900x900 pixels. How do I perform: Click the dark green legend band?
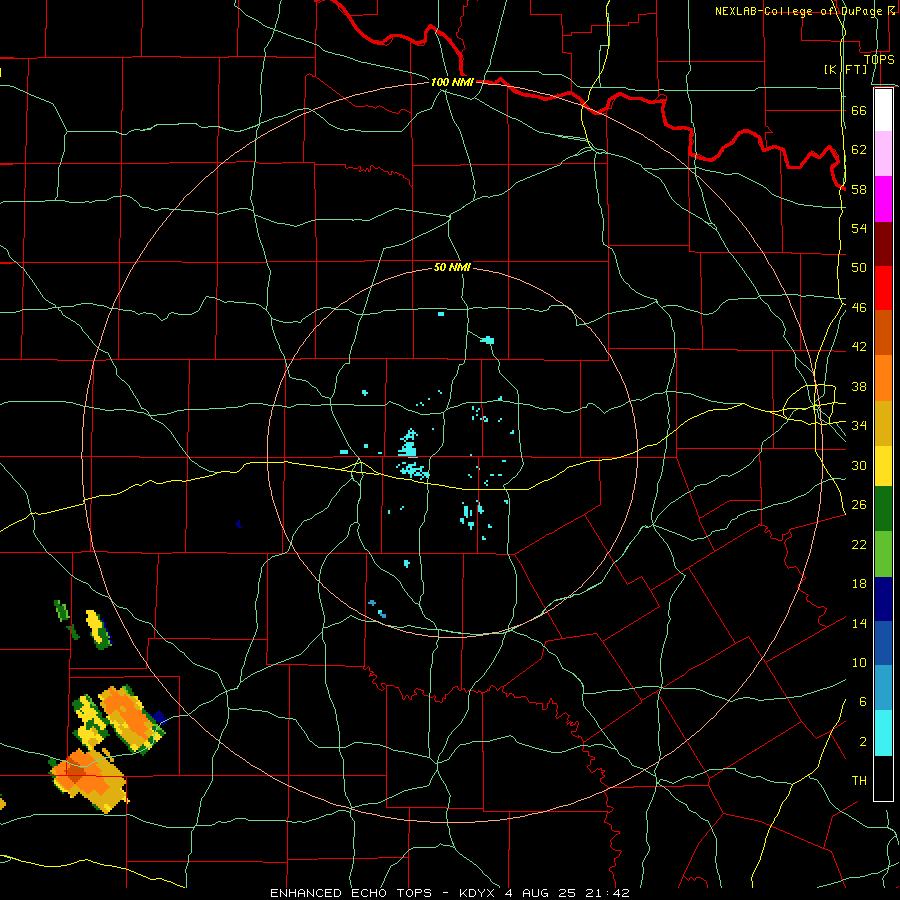coord(883,509)
